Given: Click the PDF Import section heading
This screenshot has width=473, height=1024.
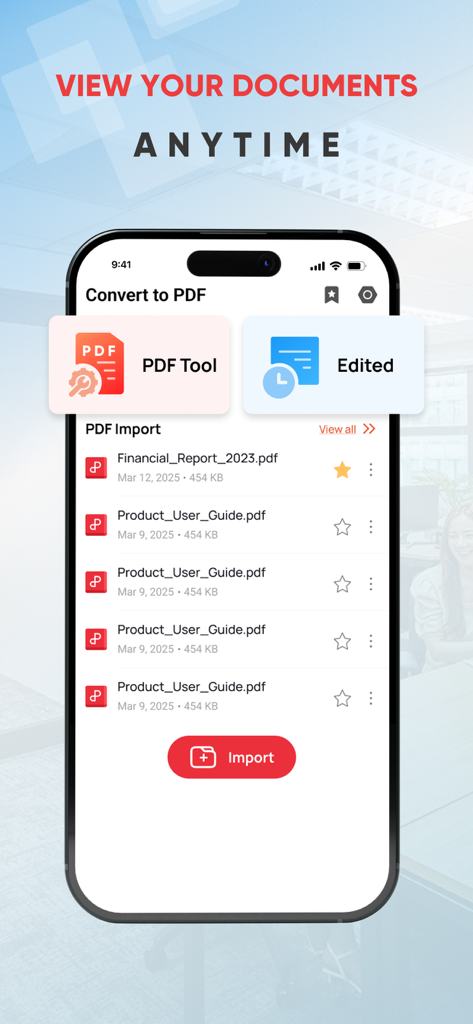Looking at the screenshot, I should 123,429.
